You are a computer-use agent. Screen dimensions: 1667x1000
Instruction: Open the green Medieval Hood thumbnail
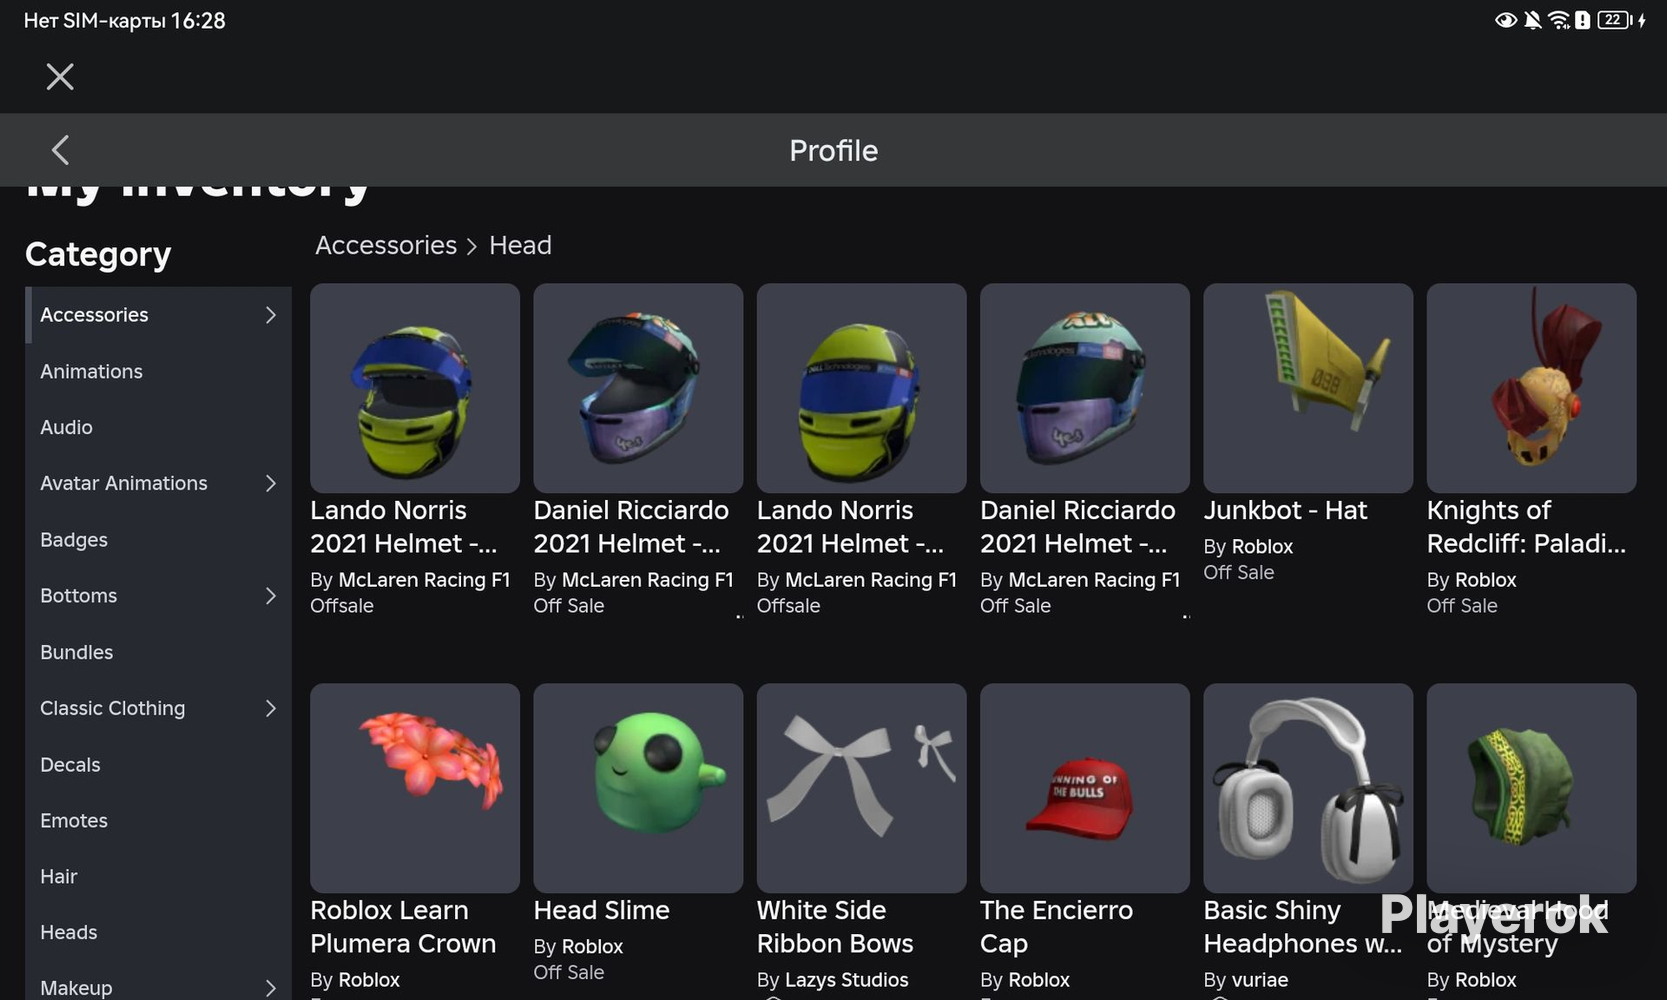(1531, 788)
